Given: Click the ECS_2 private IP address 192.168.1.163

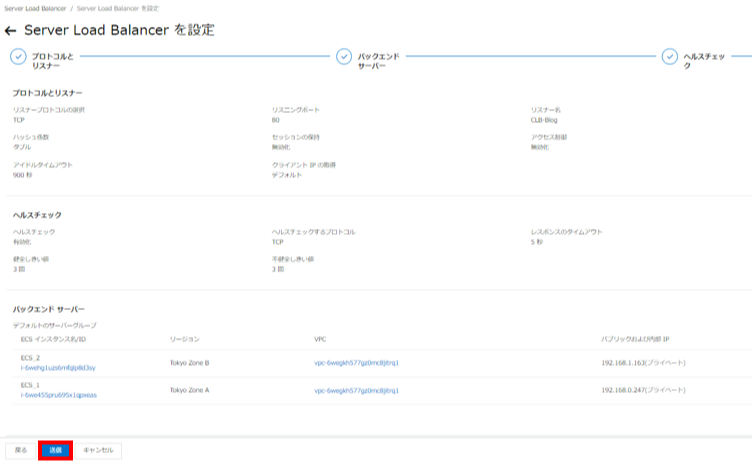Looking at the screenshot, I should 644,363.
